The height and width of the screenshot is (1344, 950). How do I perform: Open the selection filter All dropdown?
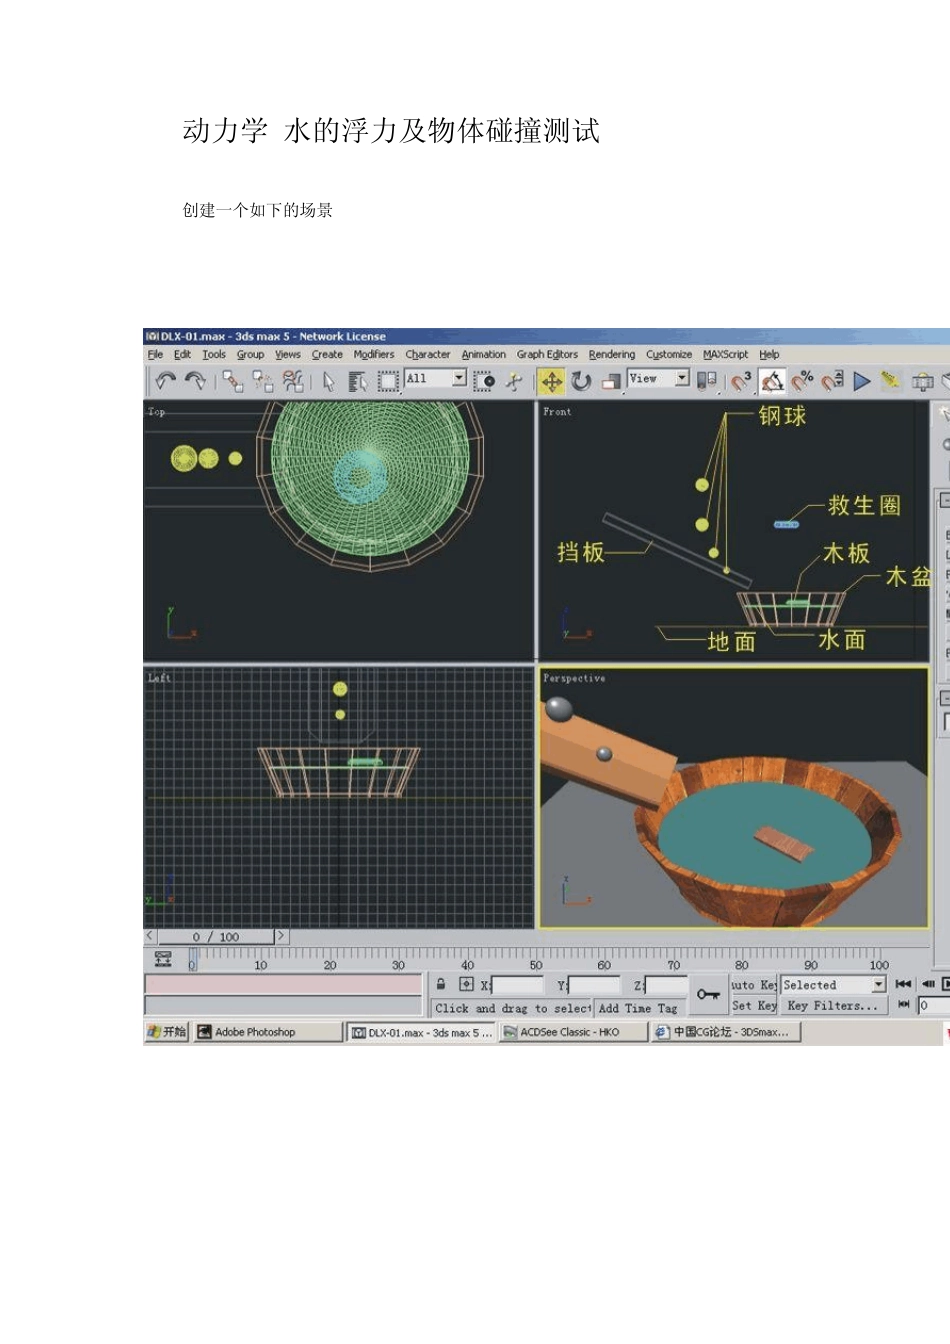coord(435,379)
